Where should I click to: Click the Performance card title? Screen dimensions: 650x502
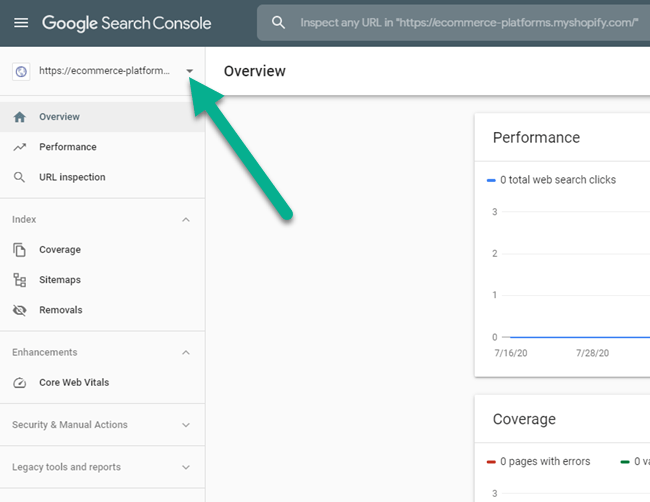tap(536, 138)
